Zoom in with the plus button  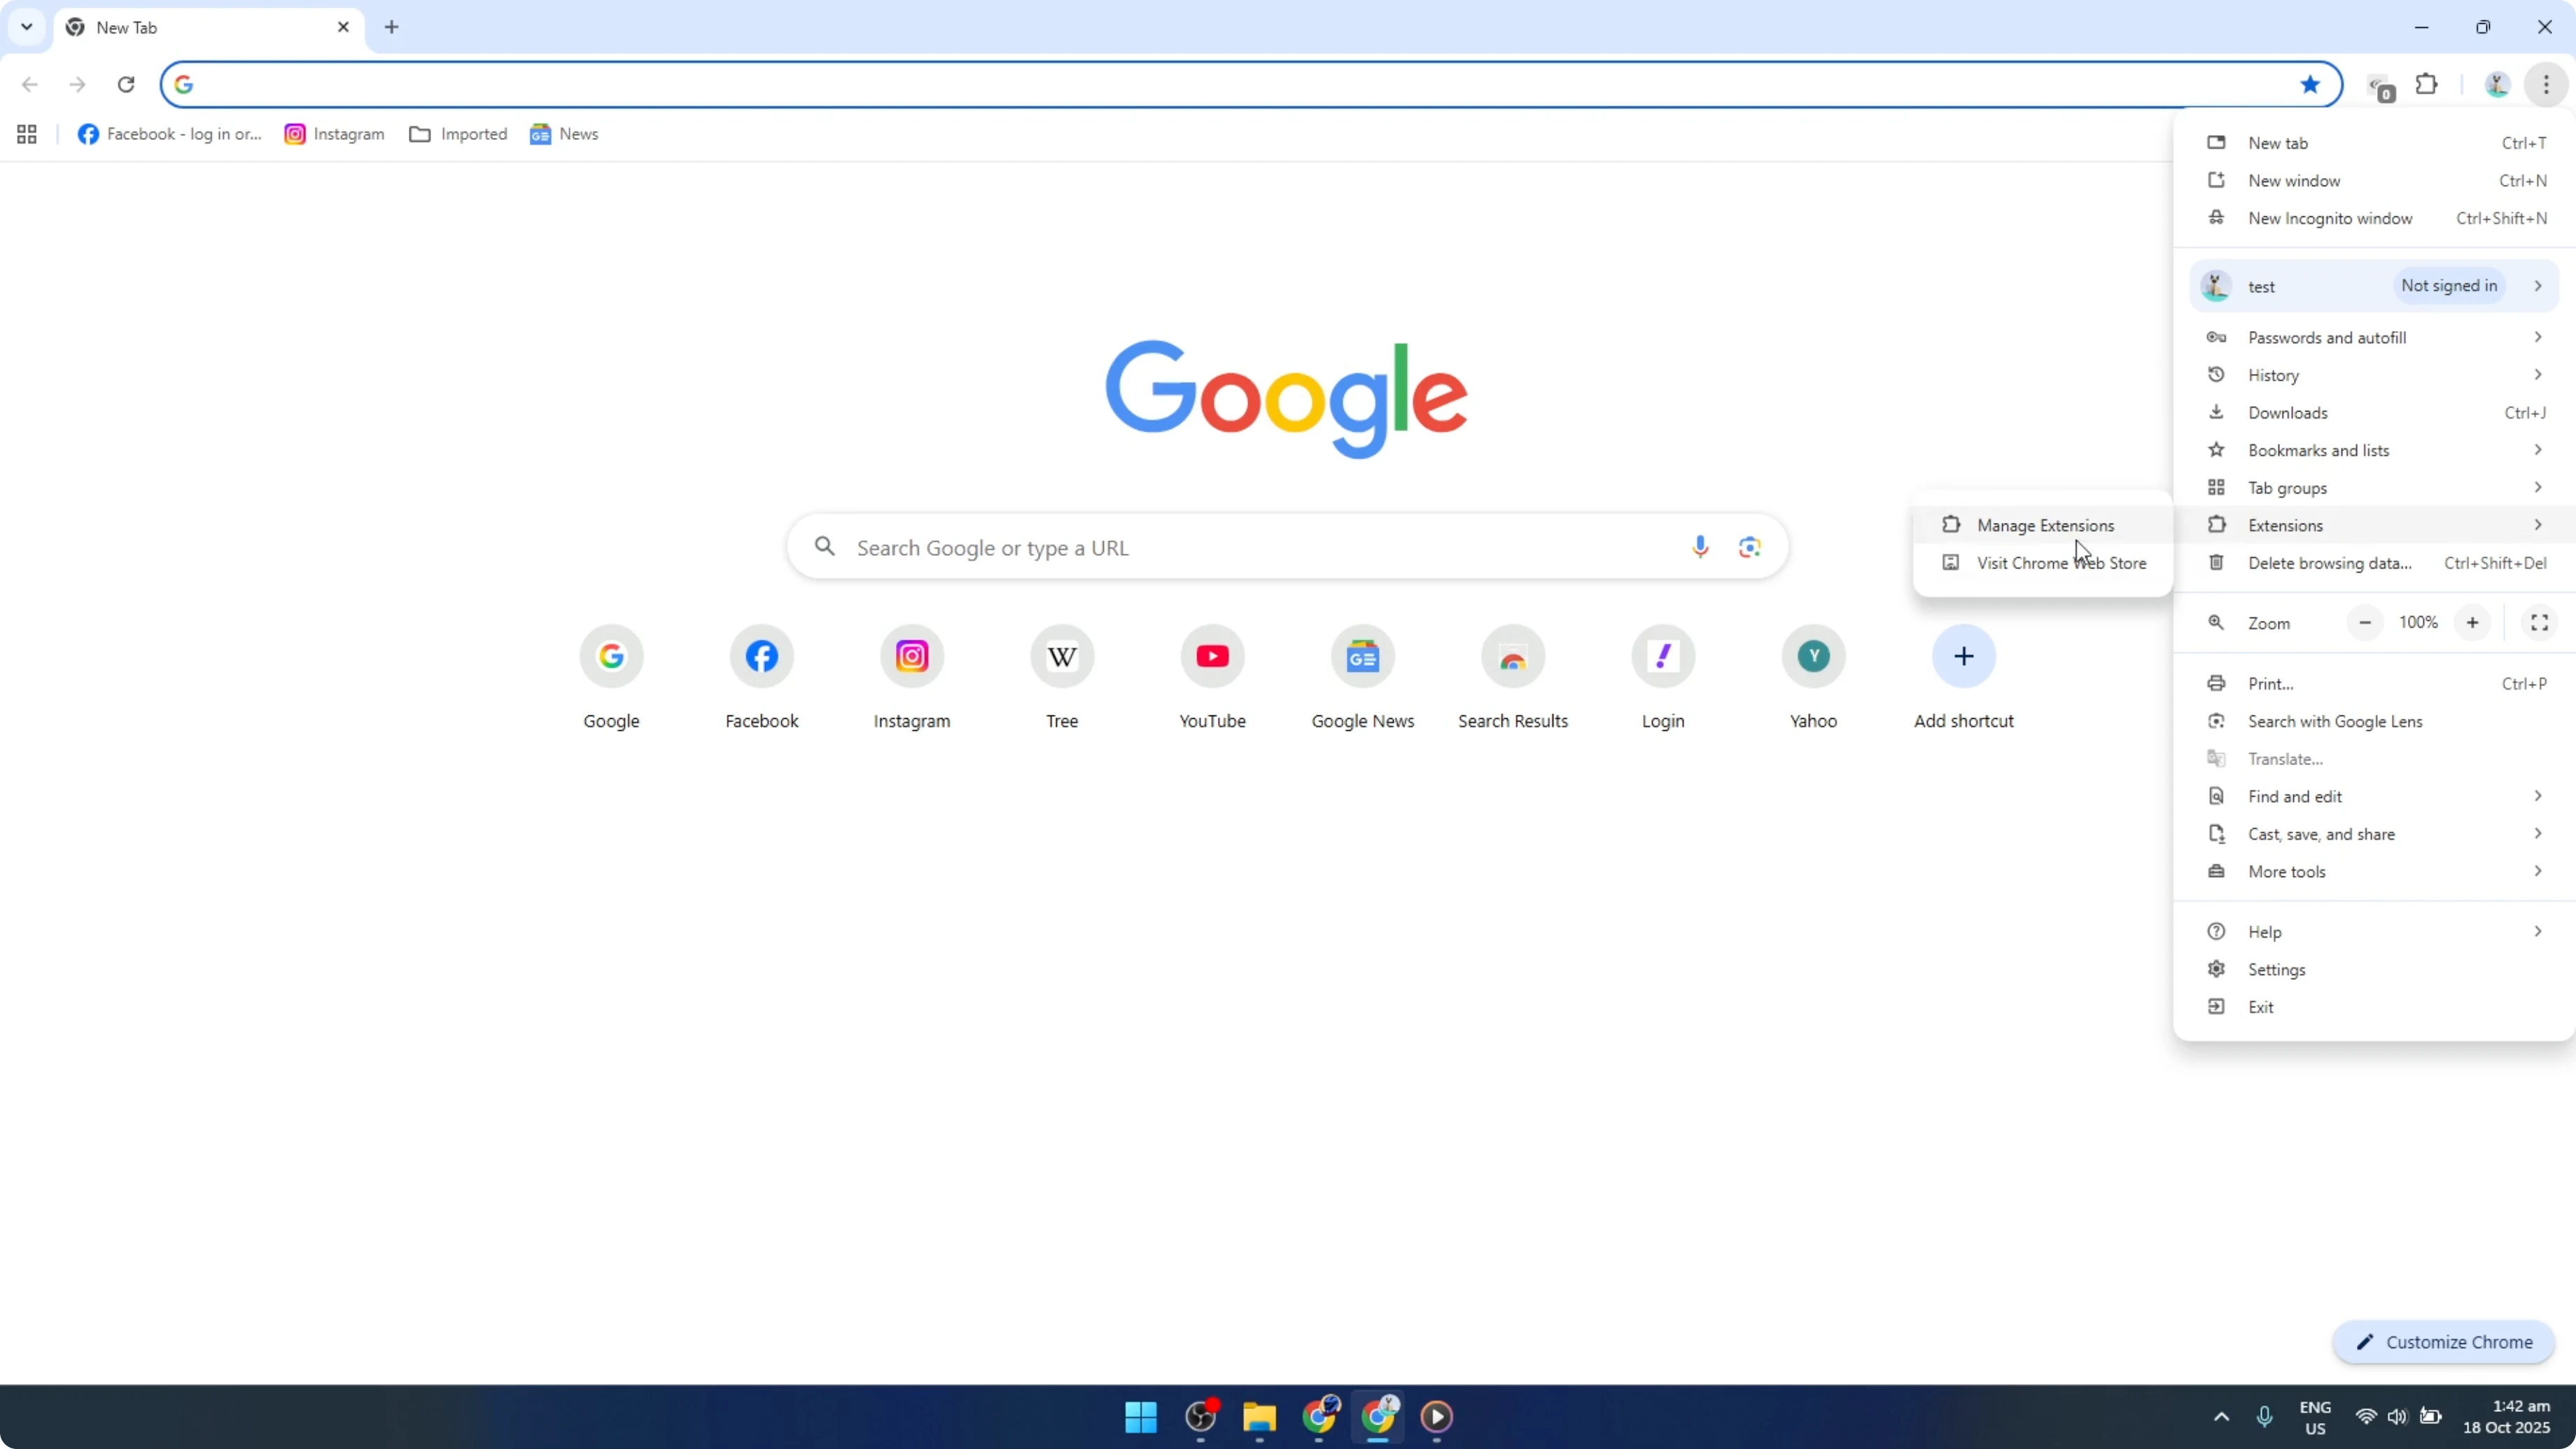click(x=2472, y=623)
